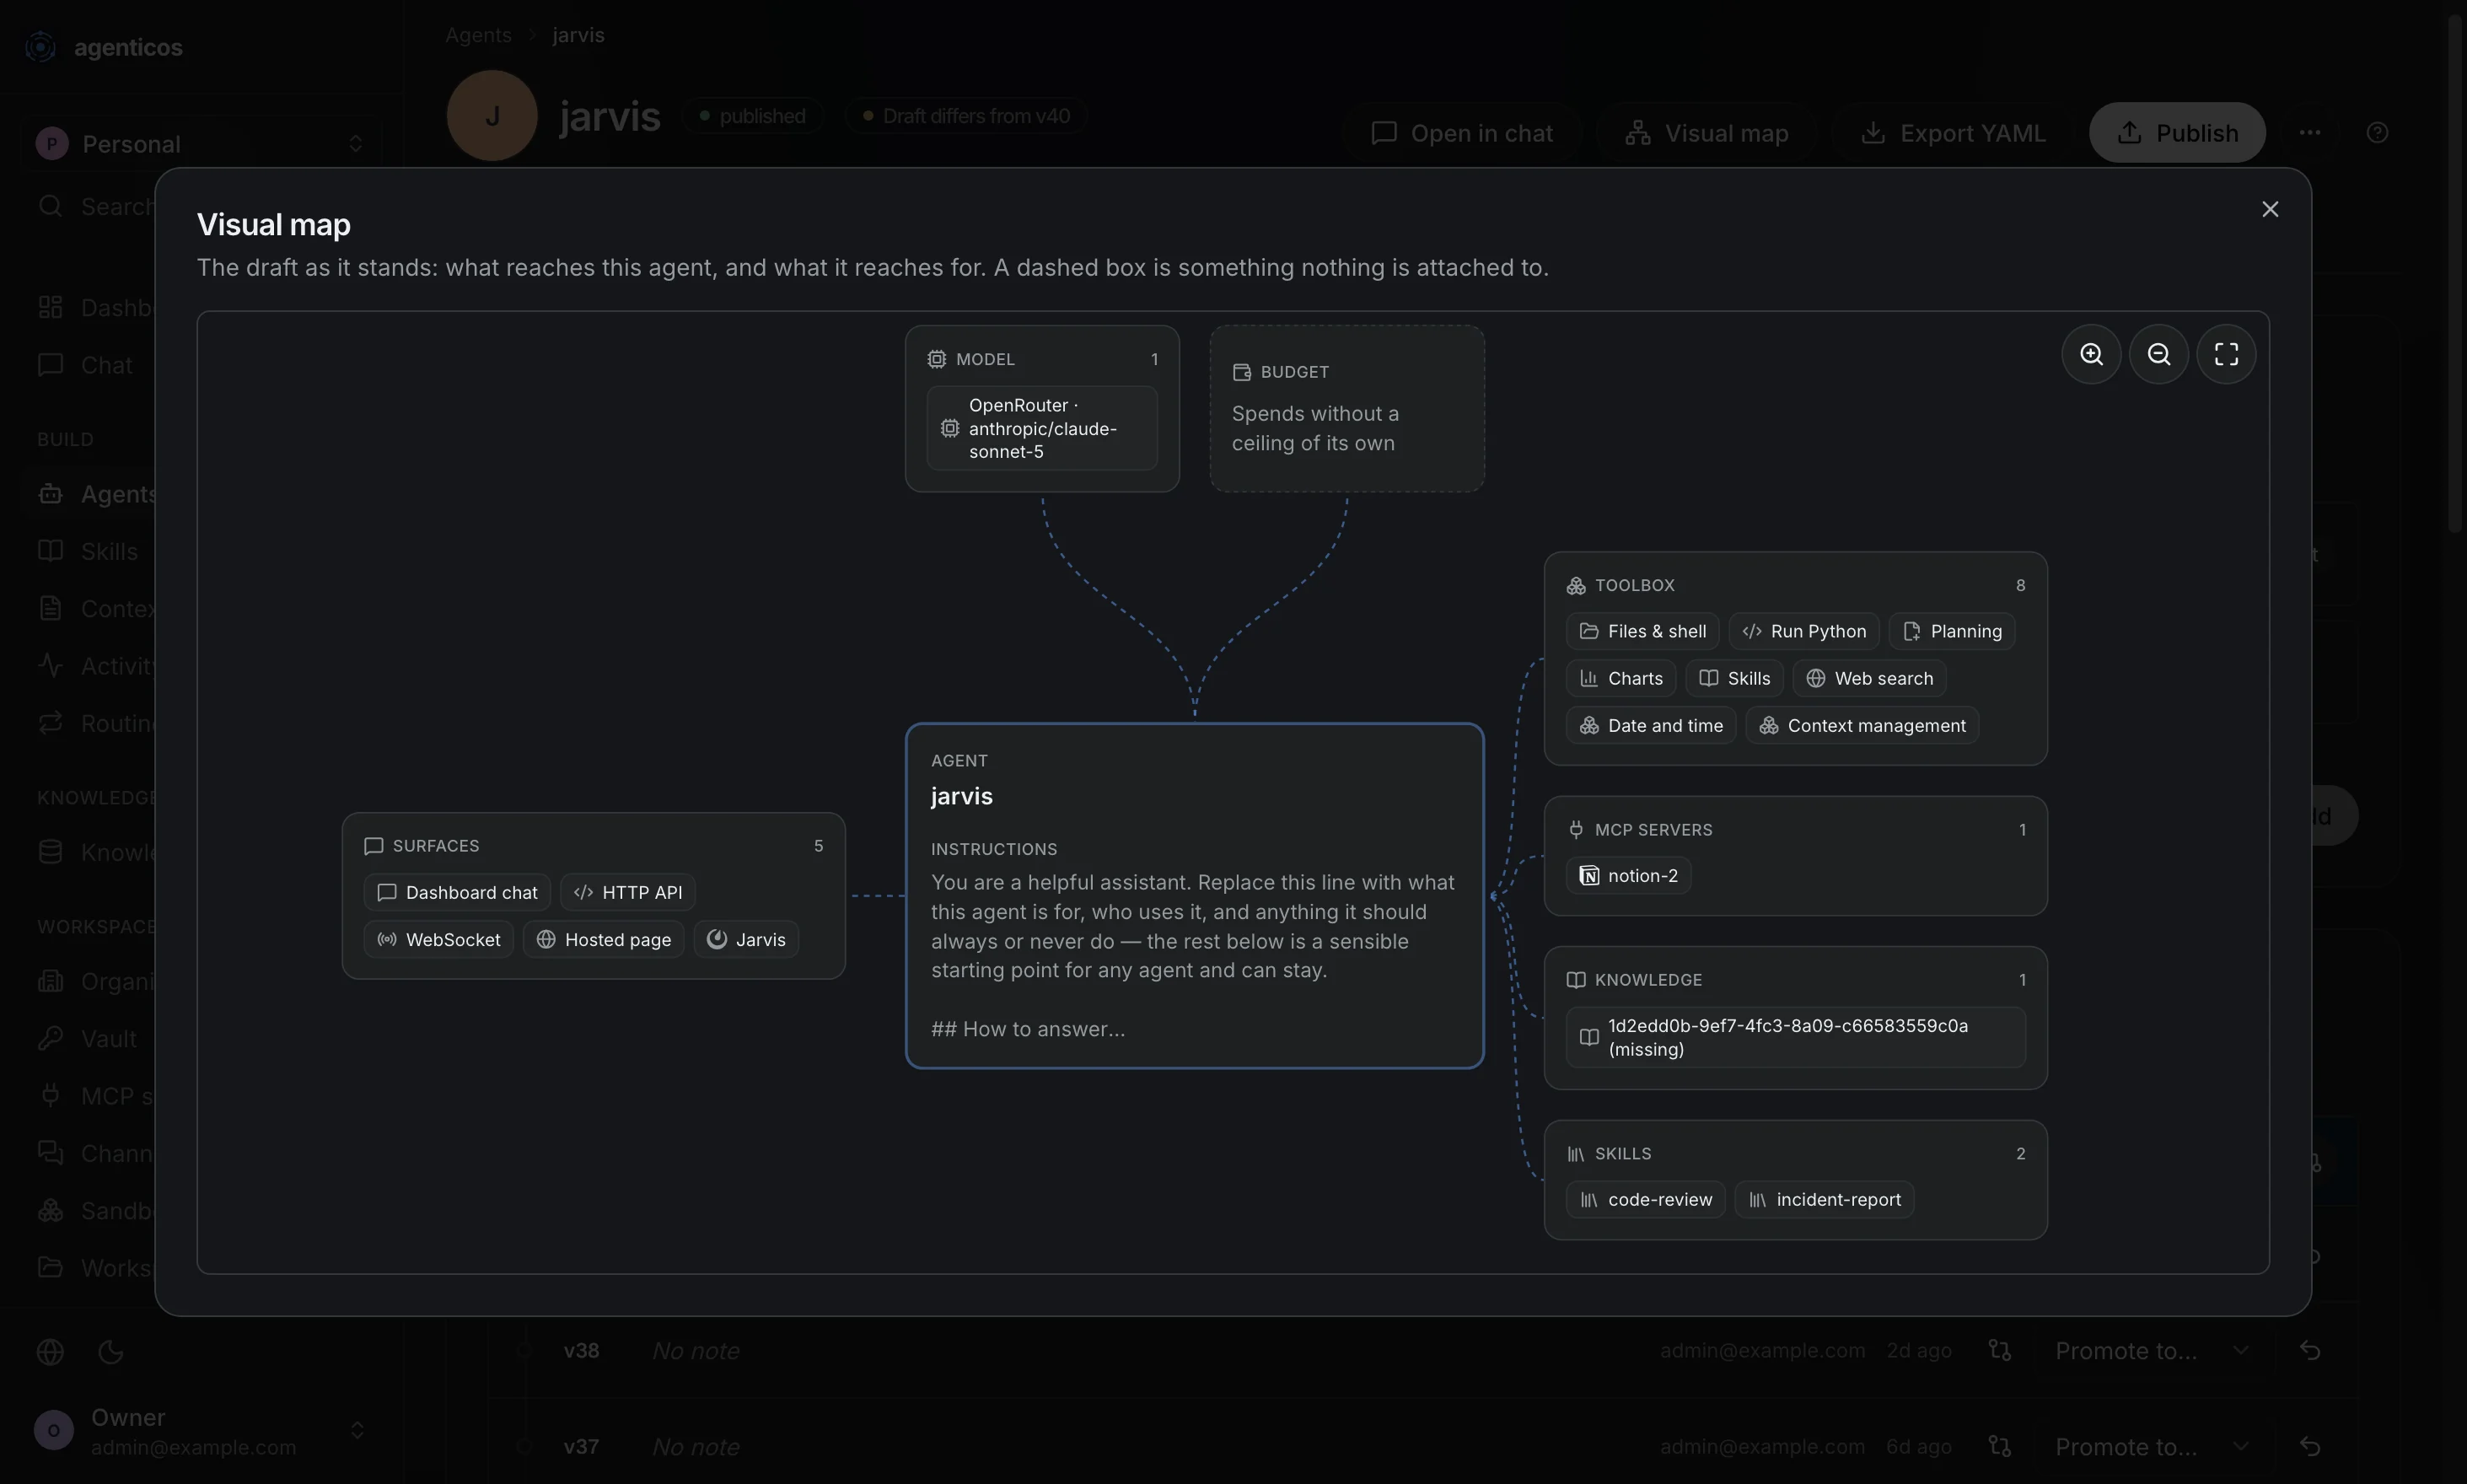Click the Skills panel header on the map
Viewport: 2467px width, 1484px height.
click(1795, 1153)
